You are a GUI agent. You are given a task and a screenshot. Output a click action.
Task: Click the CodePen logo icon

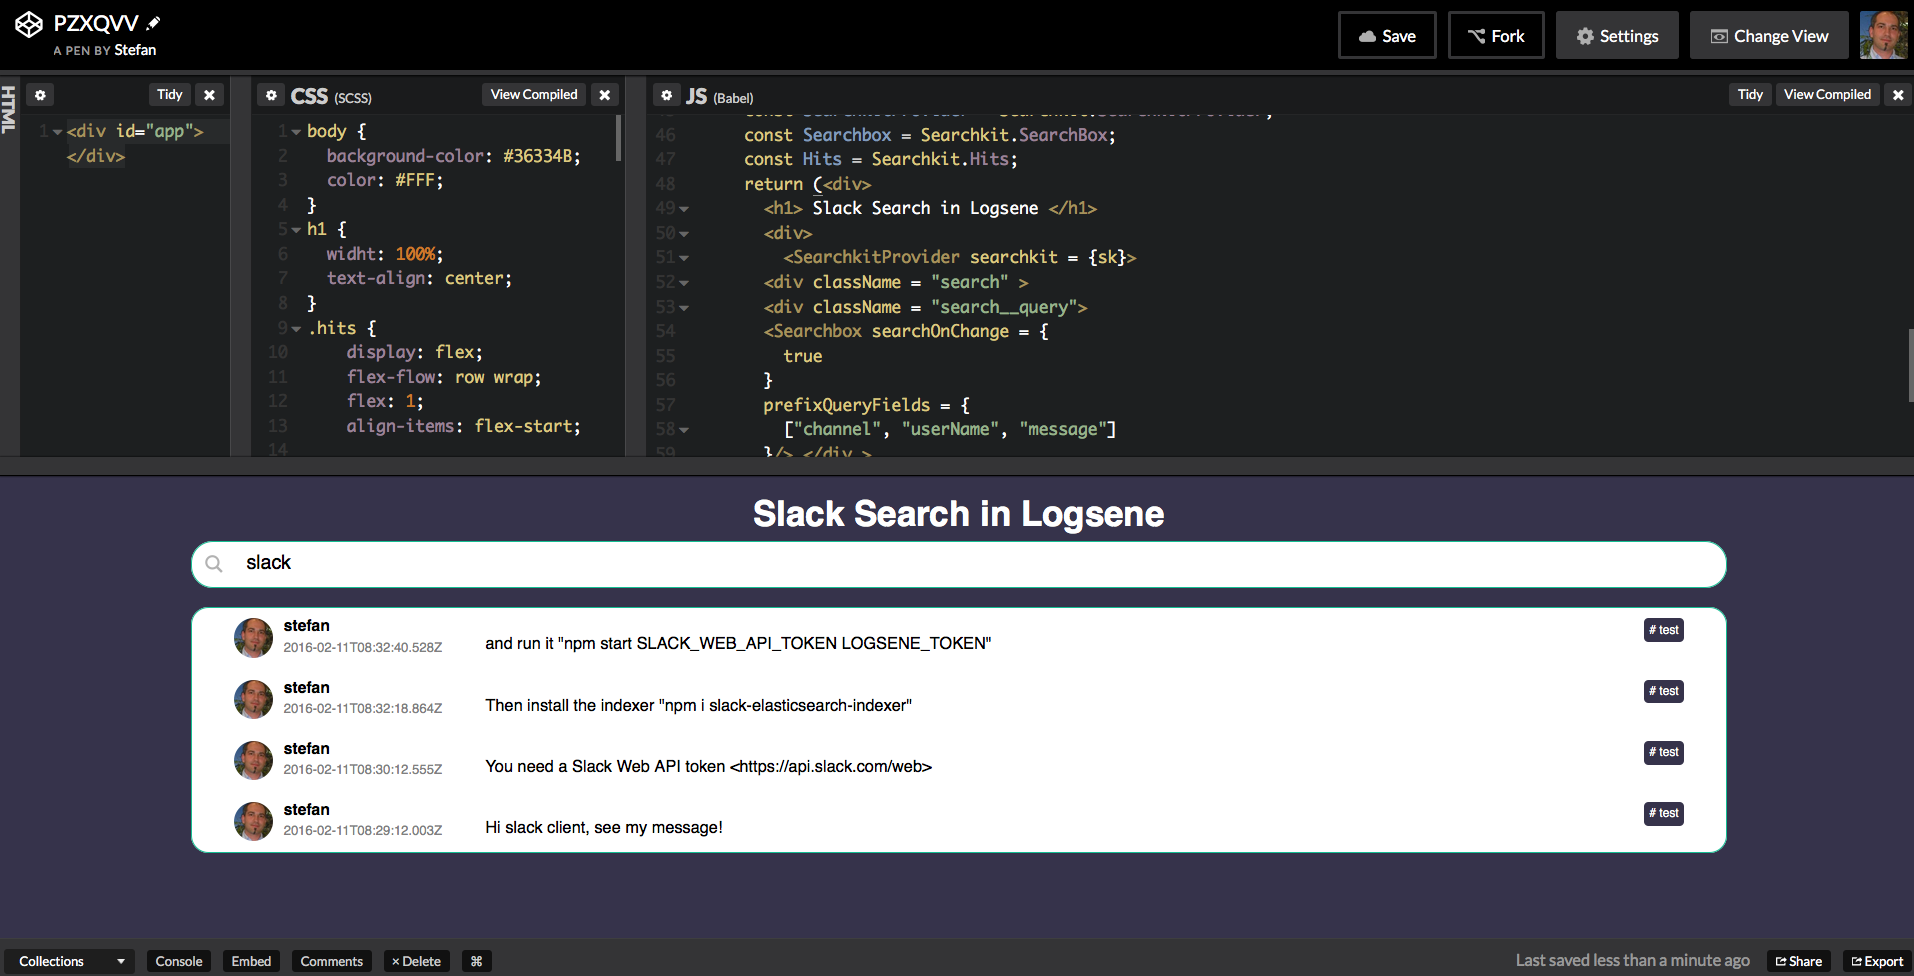pyautogui.click(x=28, y=24)
